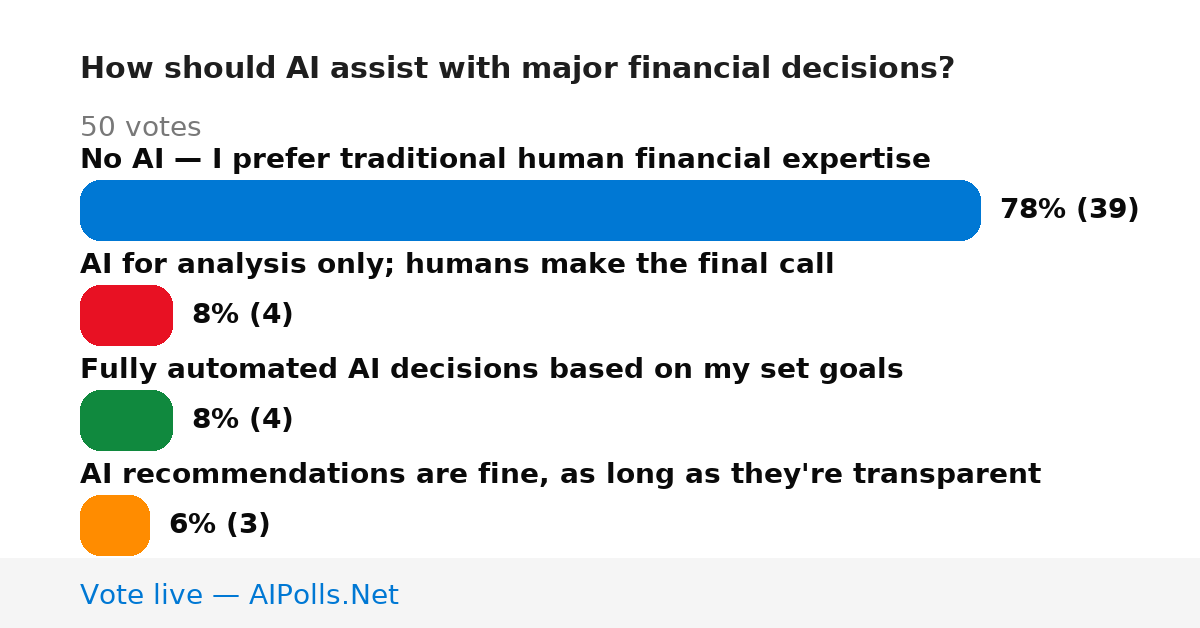Click the 6% (3) result label
The height and width of the screenshot is (628, 1200).
[219, 525]
